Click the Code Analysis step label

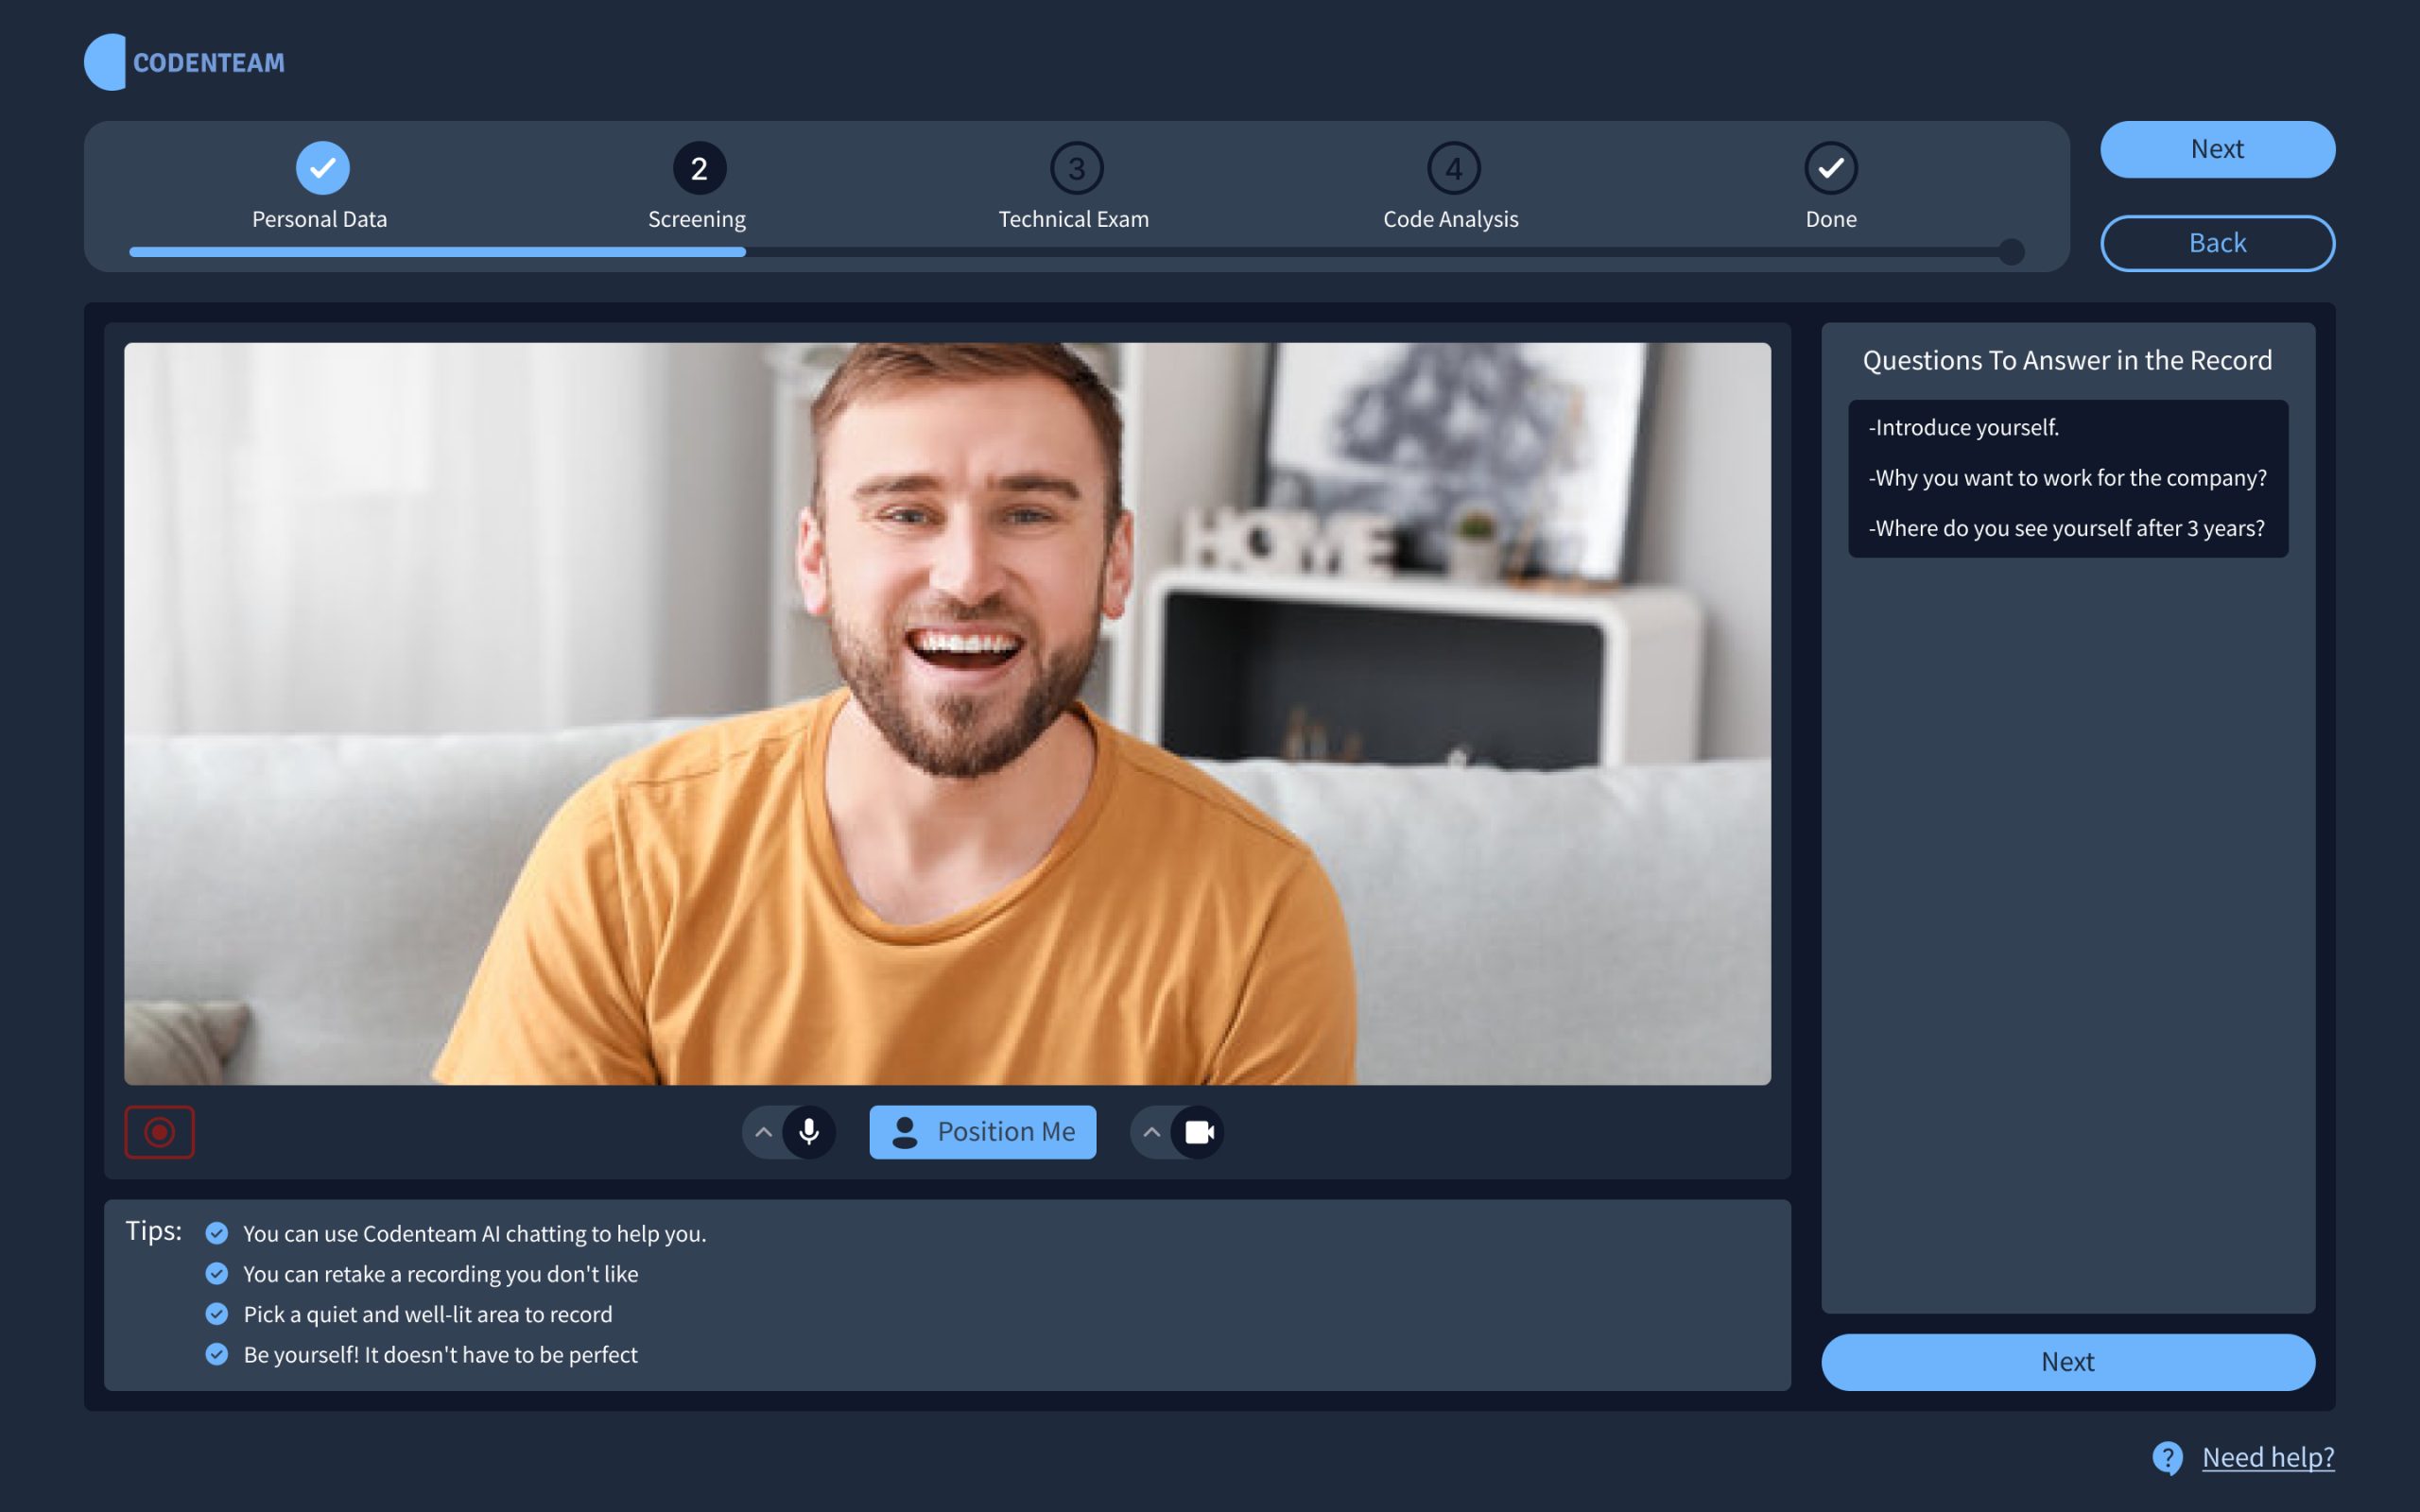pyautogui.click(x=1450, y=219)
